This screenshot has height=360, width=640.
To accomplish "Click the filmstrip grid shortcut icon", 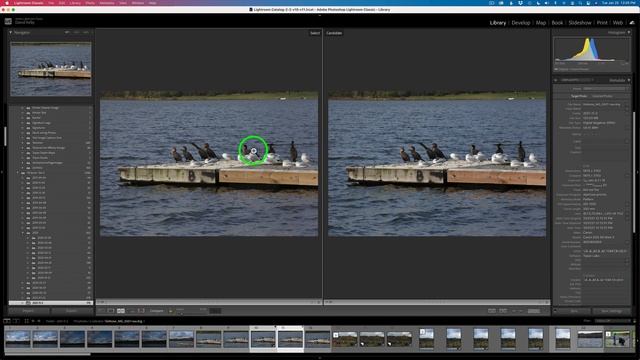I will coord(27,321).
